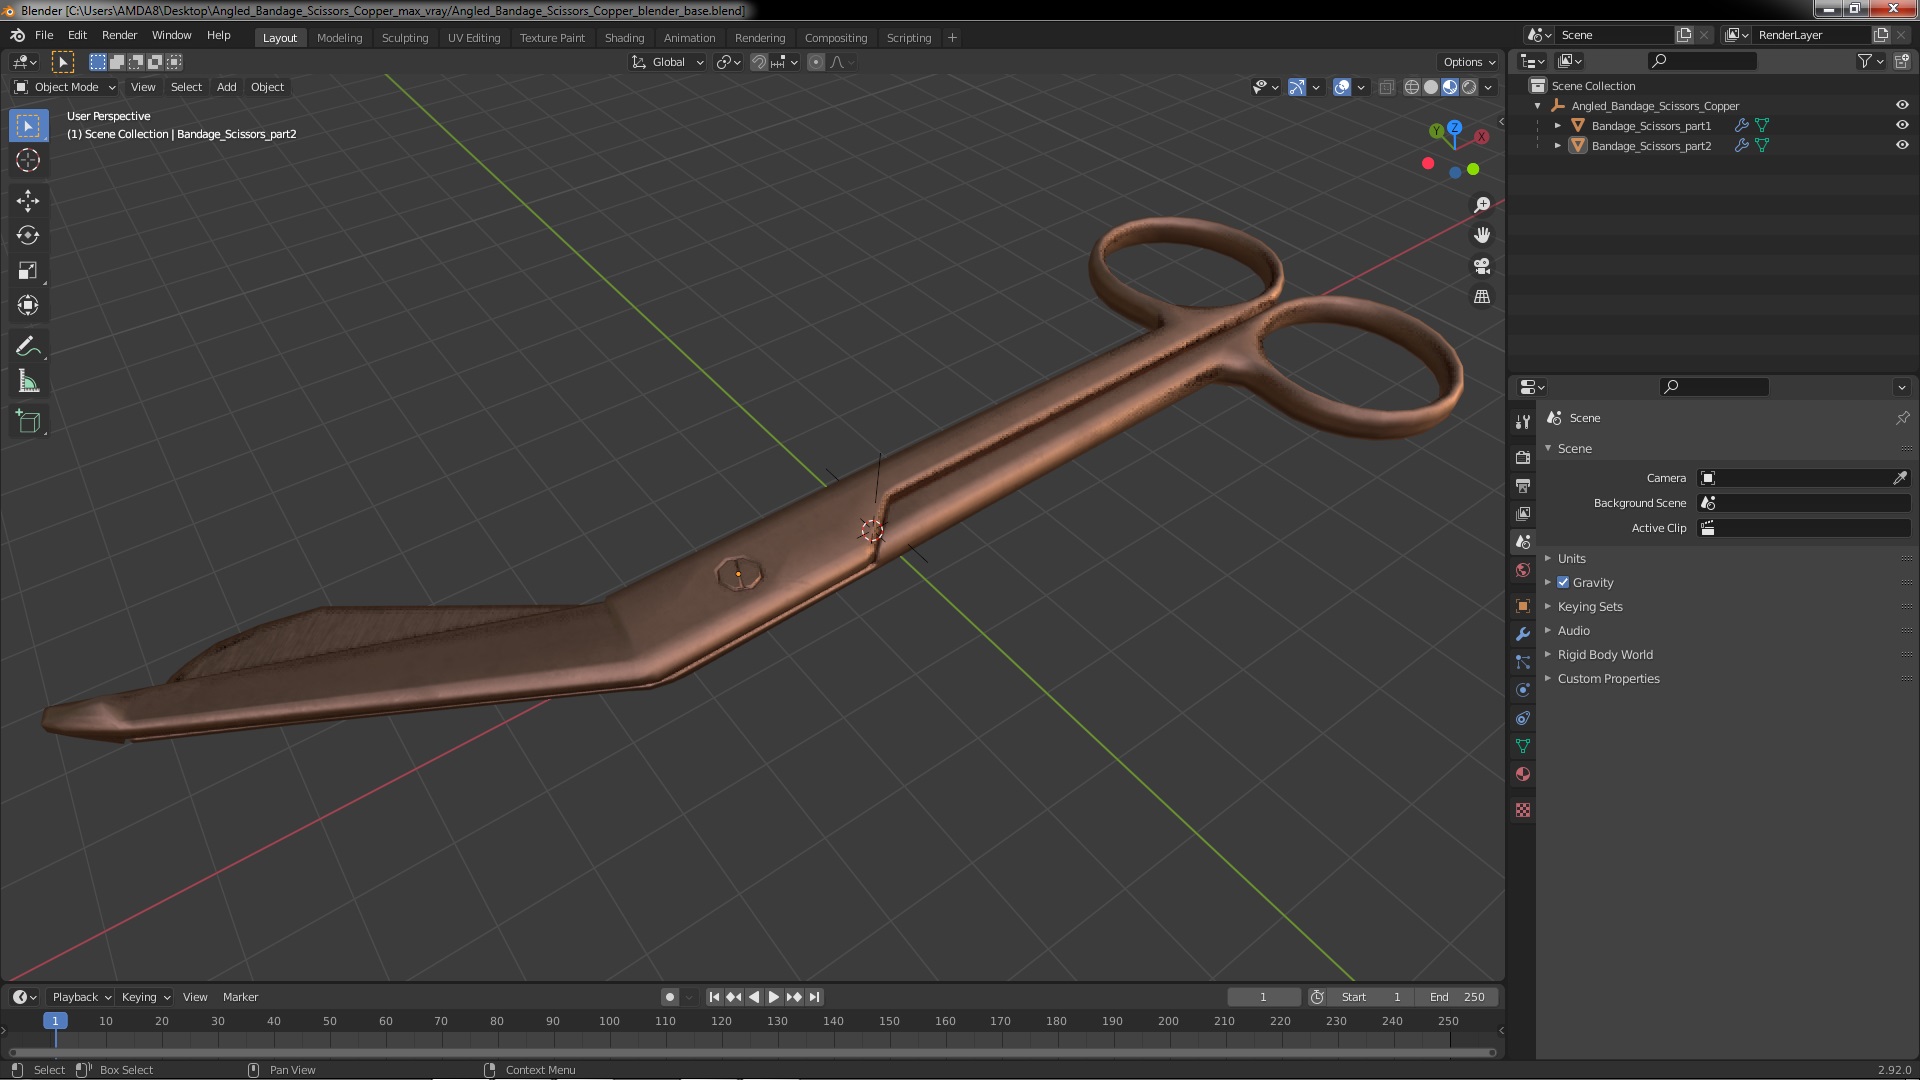This screenshot has width=1920, height=1080.
Task: Open Modifier properties tab
Action: pyautogui.click(x=1523, y=634)
